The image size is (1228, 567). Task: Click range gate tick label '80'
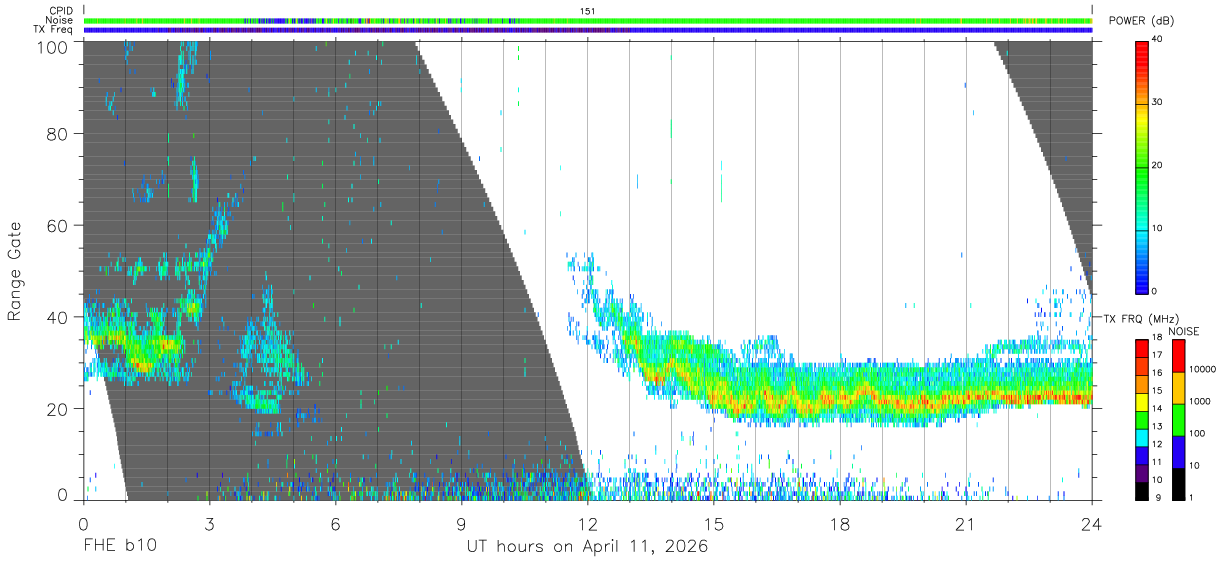(x=59, y=134)
